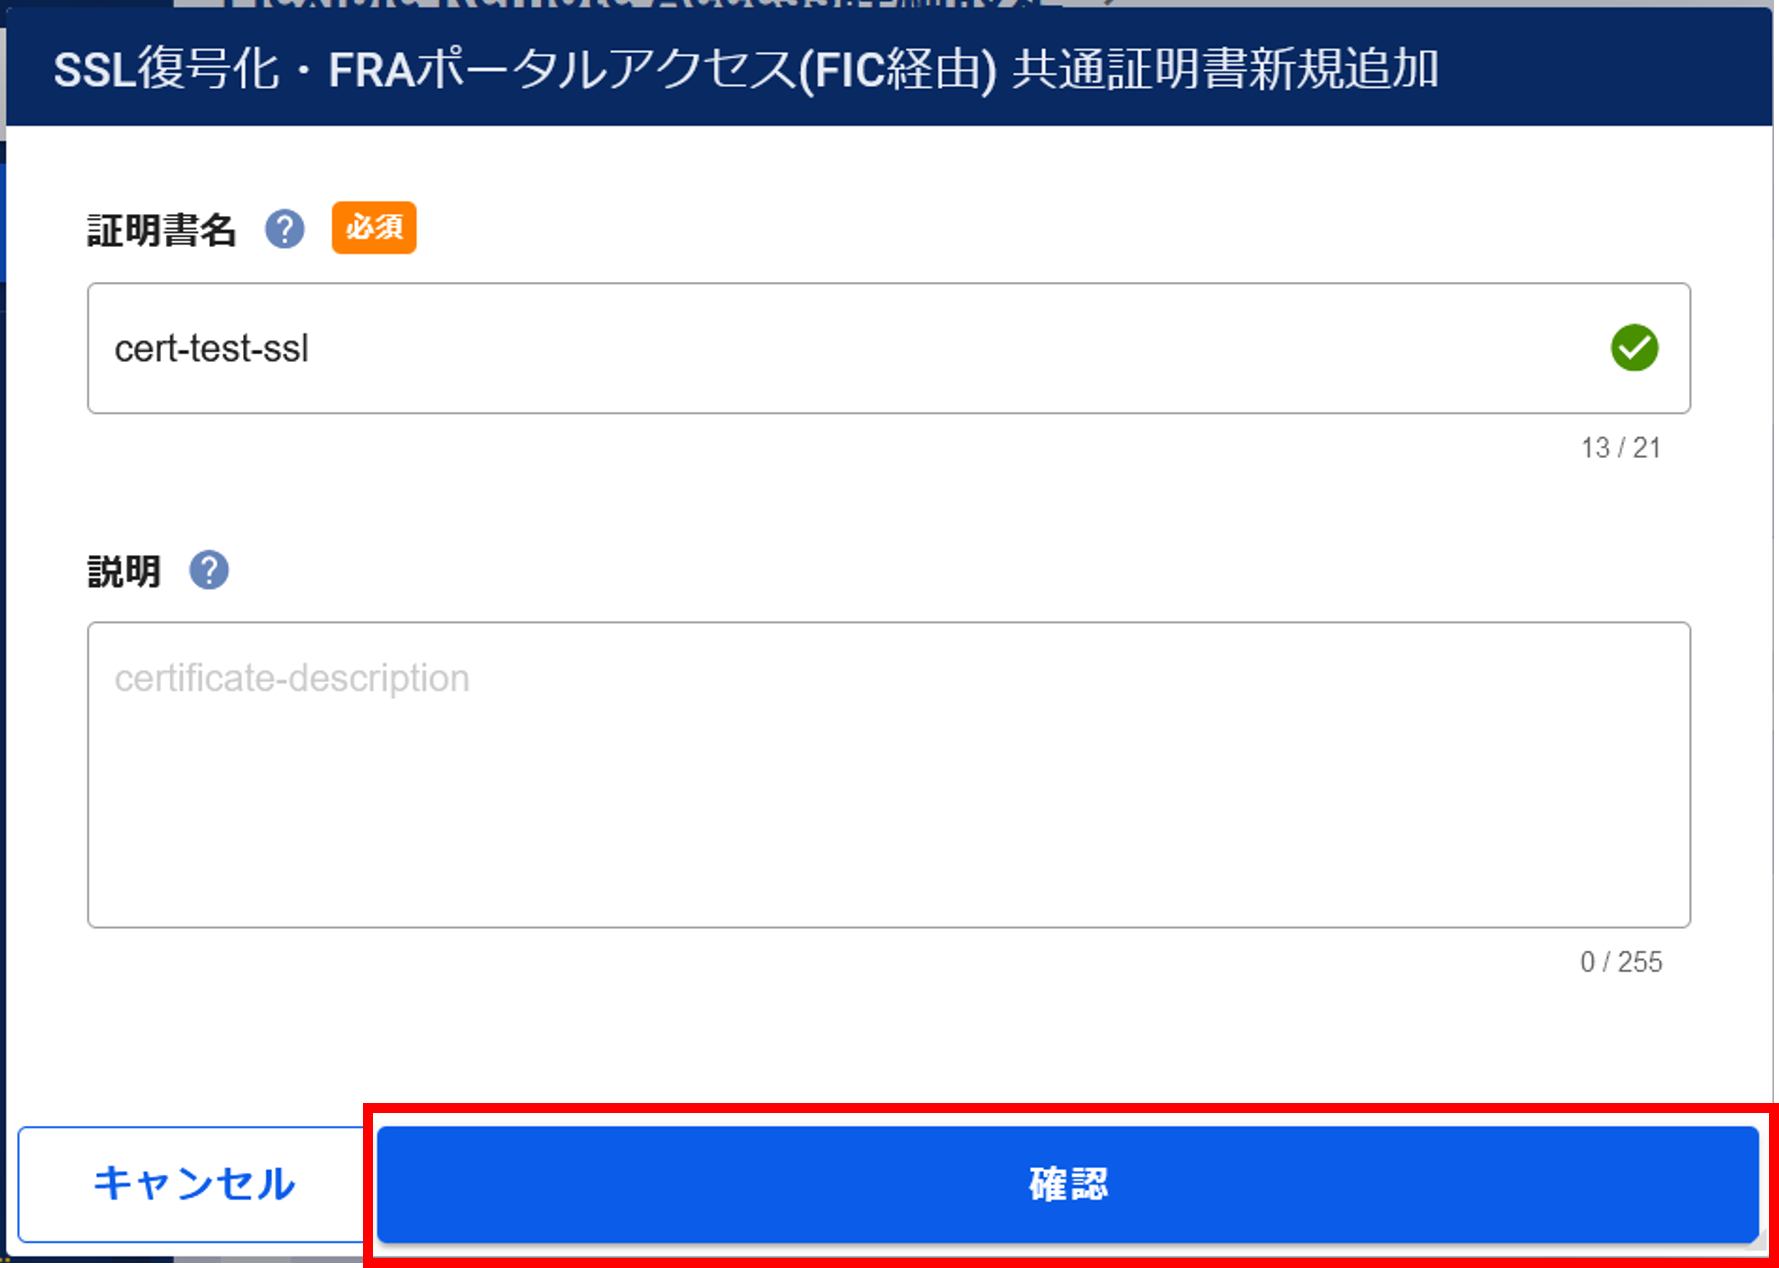Click the help icon beside 証明書名
The image size is (1779, 1268).
point(285,230)
